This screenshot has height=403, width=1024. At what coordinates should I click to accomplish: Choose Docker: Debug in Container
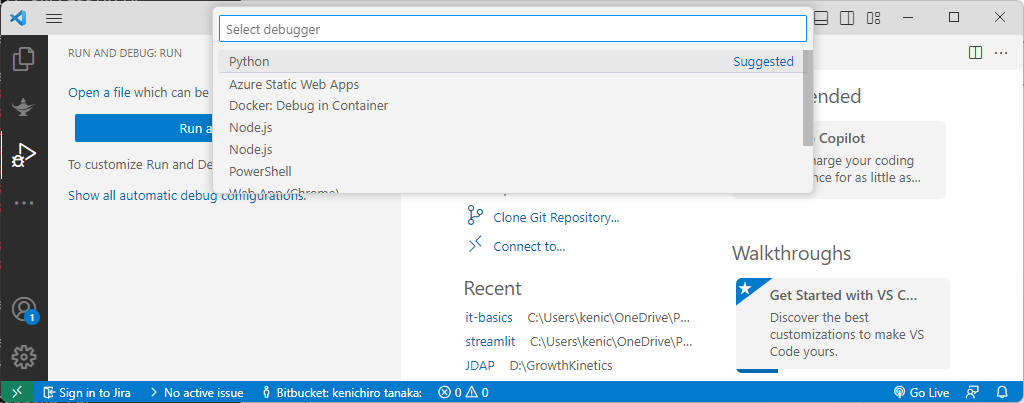[511, 105]
